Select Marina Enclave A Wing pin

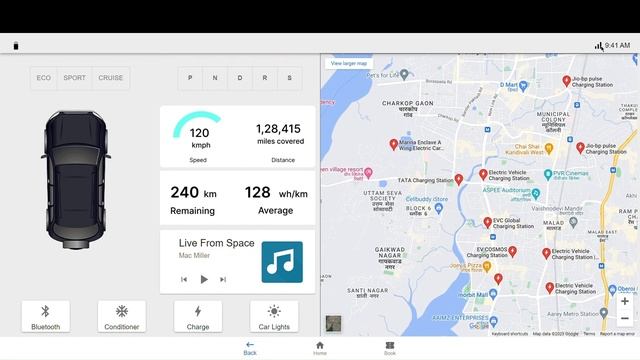393,144
